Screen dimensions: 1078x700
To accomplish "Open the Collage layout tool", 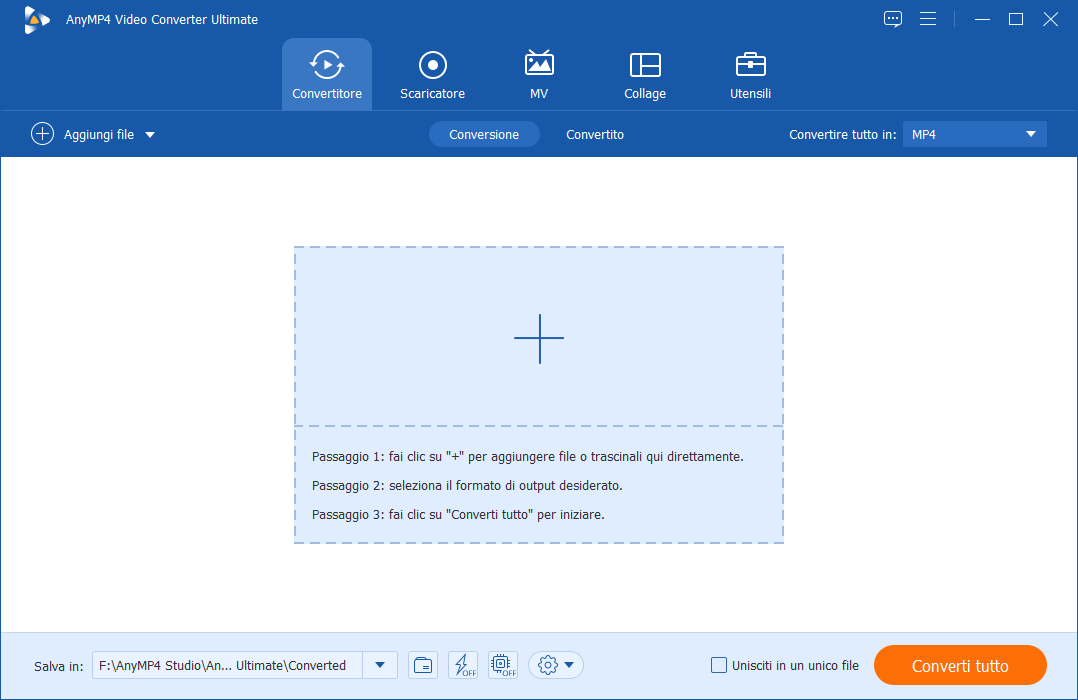I will (645, 75).
